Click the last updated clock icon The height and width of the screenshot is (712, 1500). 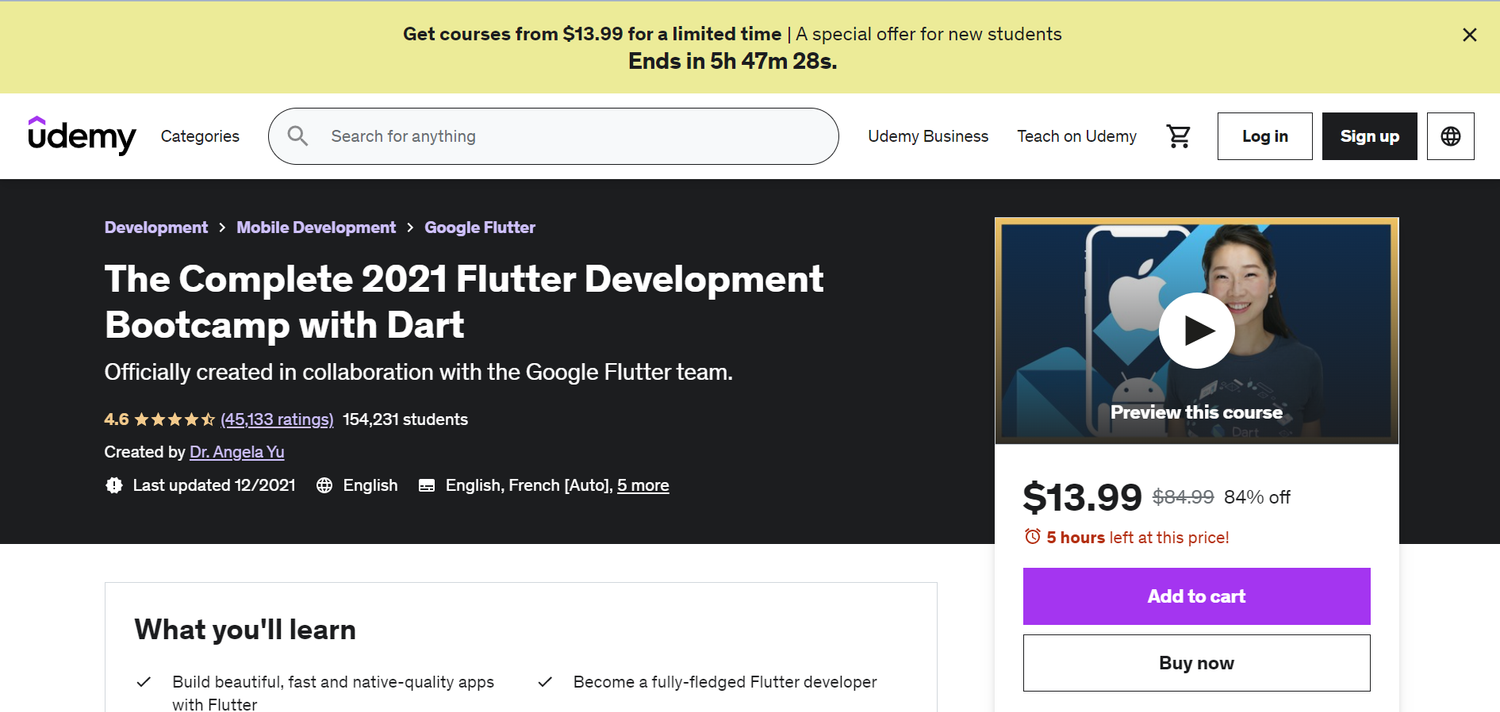pos(113,485)
